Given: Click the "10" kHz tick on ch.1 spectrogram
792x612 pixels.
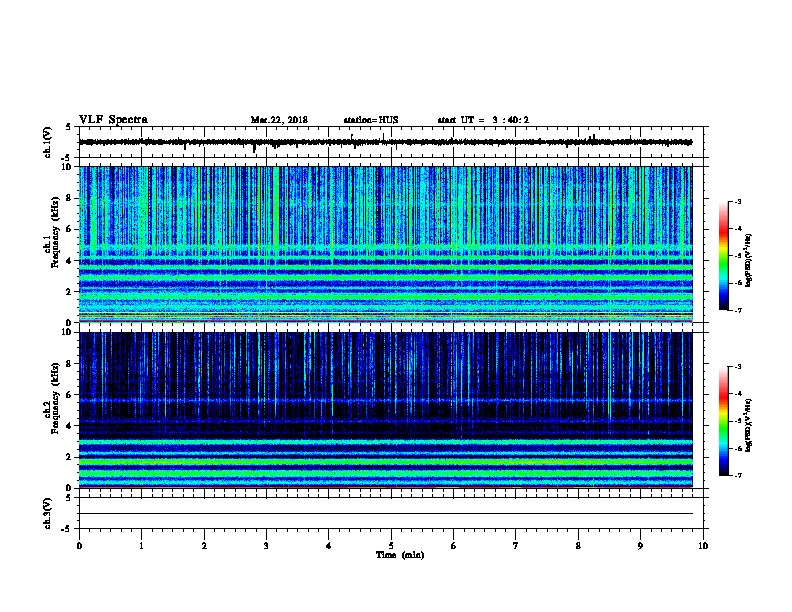Looking at the screenshot, I should 66,167.
